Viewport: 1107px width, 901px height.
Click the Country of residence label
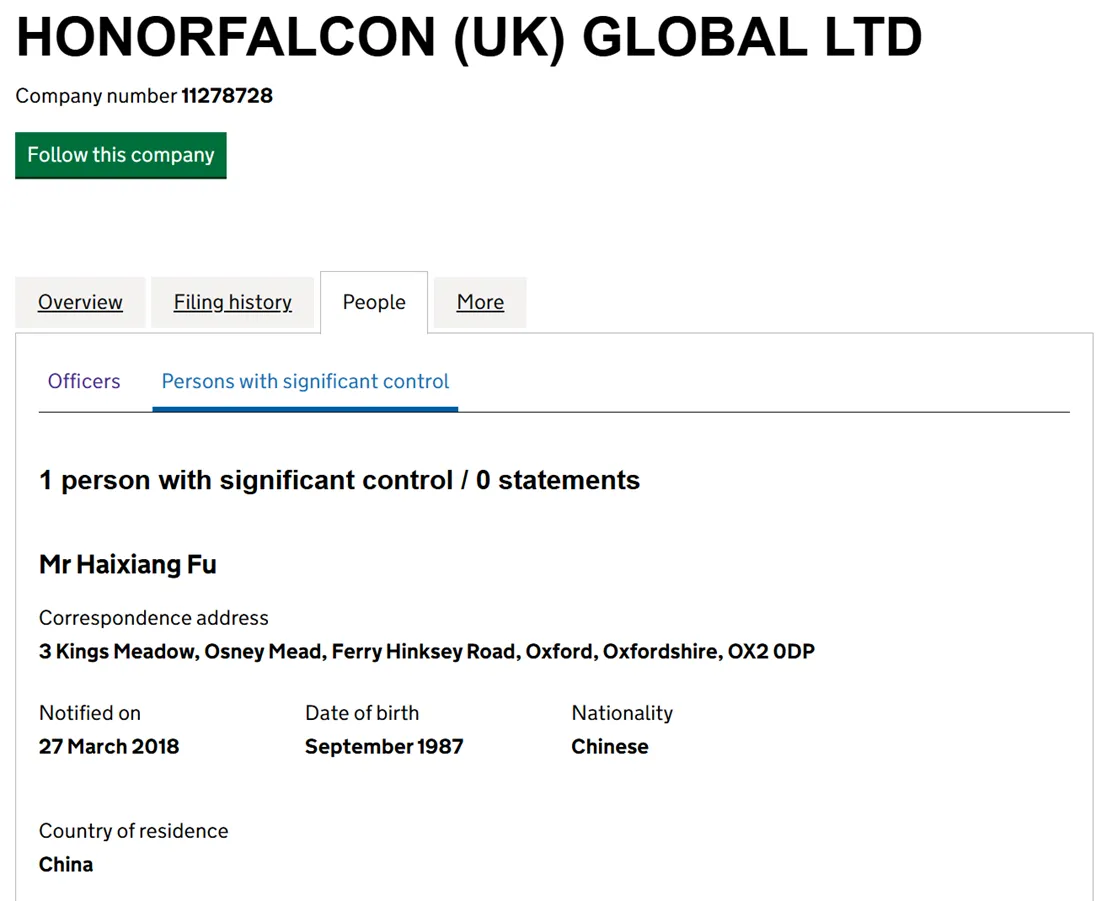133,831
